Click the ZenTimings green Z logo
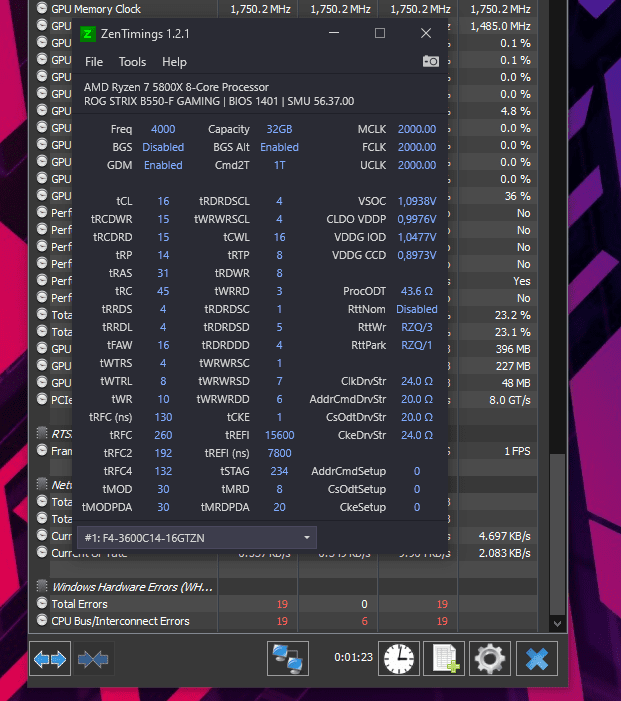 (88, 34)
